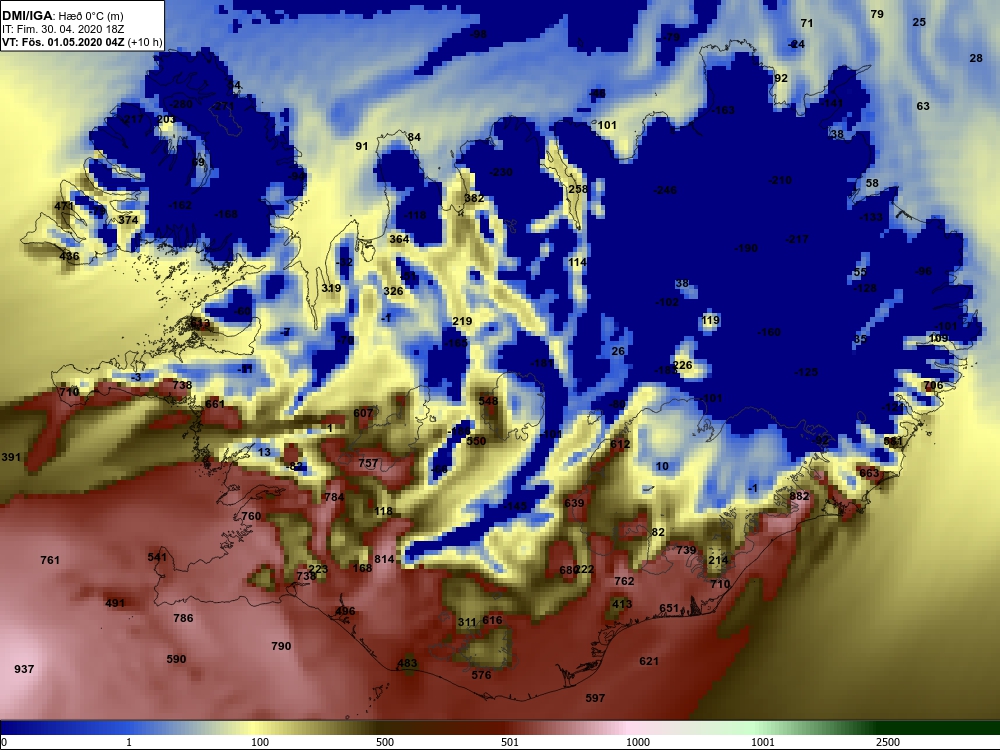The width and height of the screenshot is (1000, 750).
Task: Click the map value 214
Action: point(718,560)
